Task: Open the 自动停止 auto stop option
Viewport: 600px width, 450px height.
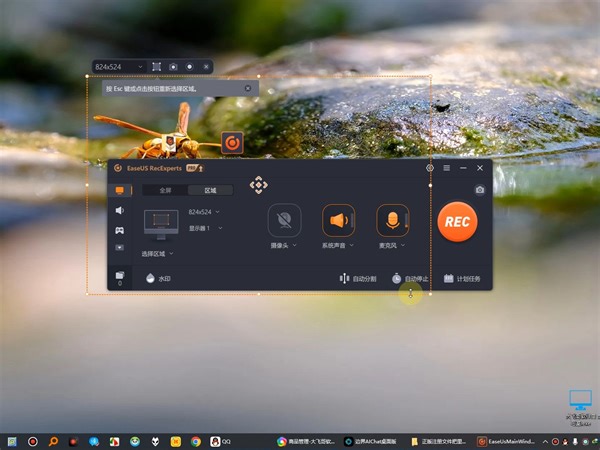Action: 410,279
